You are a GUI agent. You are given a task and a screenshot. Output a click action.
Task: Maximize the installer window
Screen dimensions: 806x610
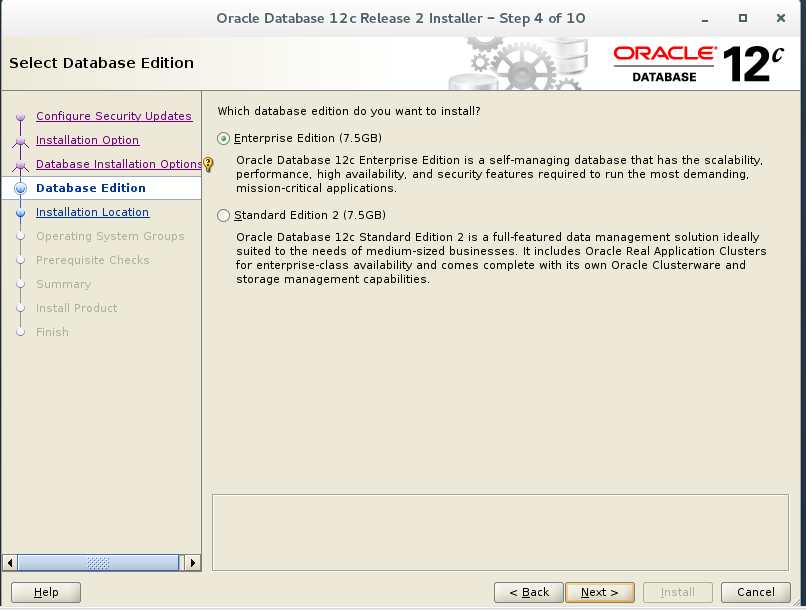click(743, 18)
